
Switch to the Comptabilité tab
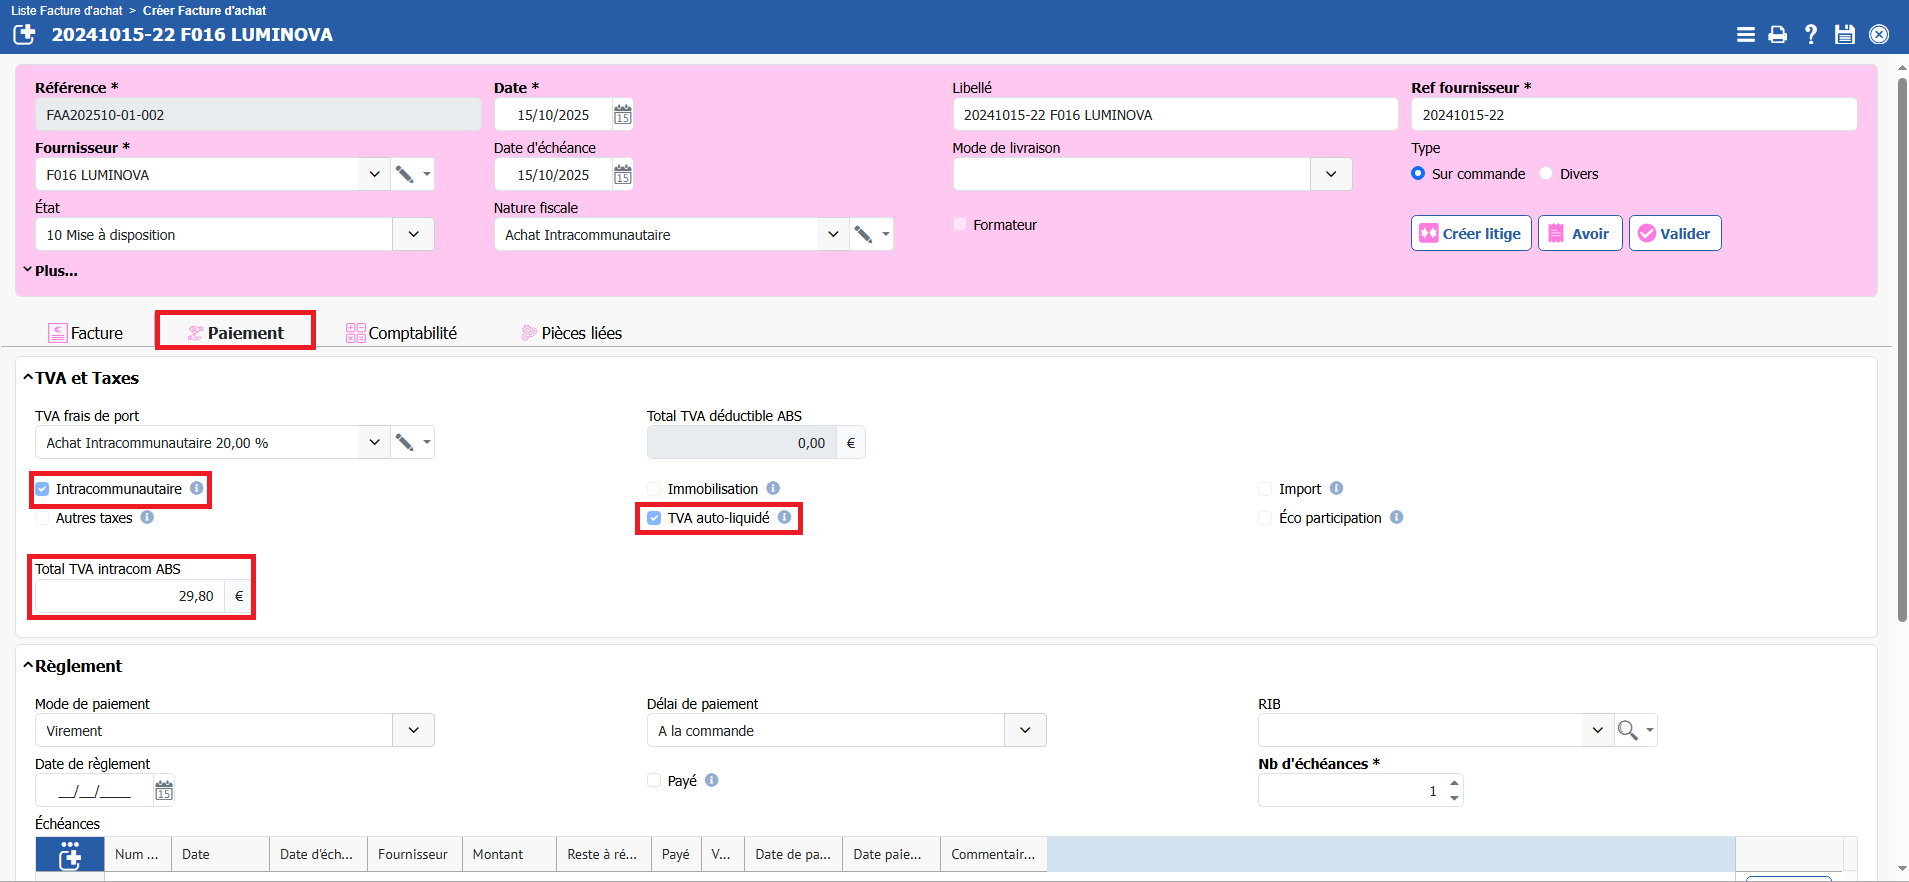[401, 333]
